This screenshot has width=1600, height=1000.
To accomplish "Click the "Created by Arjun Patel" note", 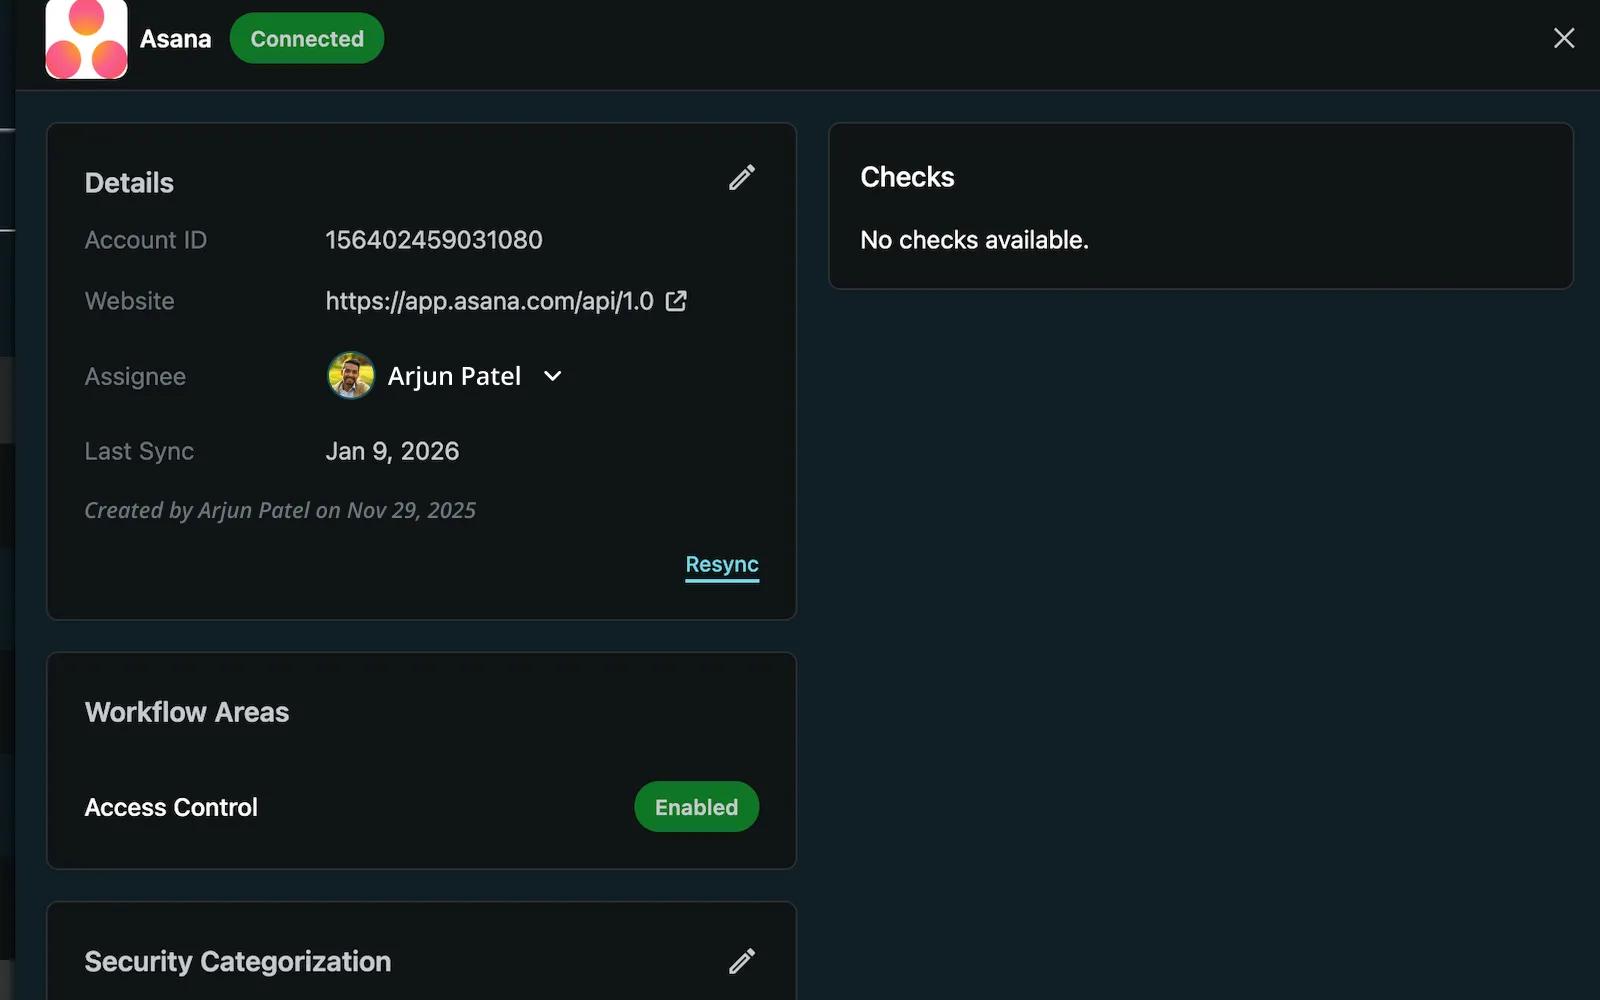I will (280, 510).
